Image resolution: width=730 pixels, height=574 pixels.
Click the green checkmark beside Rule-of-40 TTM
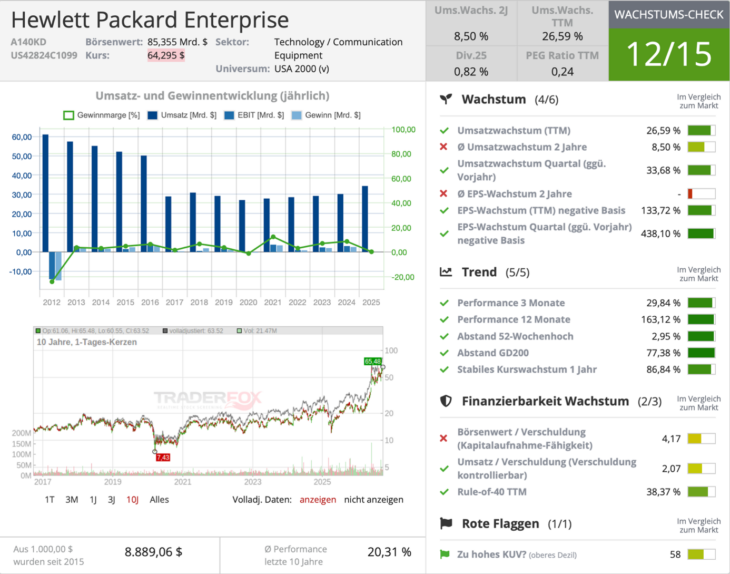444,492
